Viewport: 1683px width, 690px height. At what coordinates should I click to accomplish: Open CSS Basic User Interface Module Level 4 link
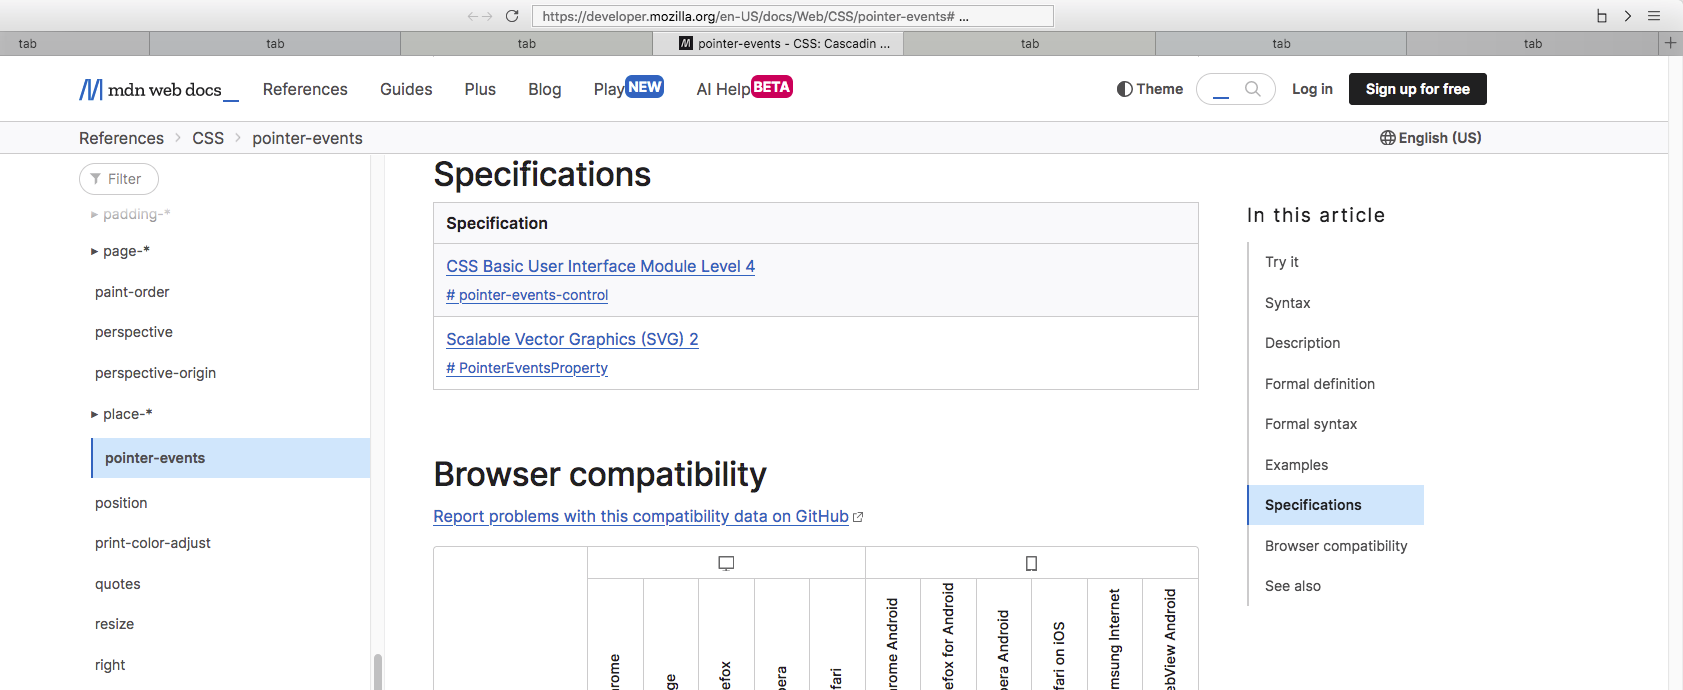coord(600,266)
